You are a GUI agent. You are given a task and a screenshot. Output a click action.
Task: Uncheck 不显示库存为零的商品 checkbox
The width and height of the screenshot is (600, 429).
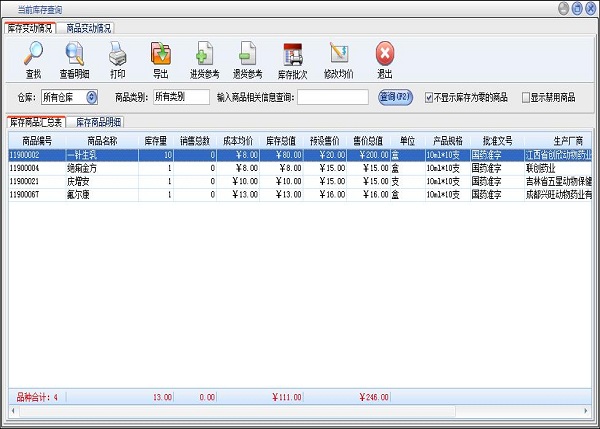(430, 97)
